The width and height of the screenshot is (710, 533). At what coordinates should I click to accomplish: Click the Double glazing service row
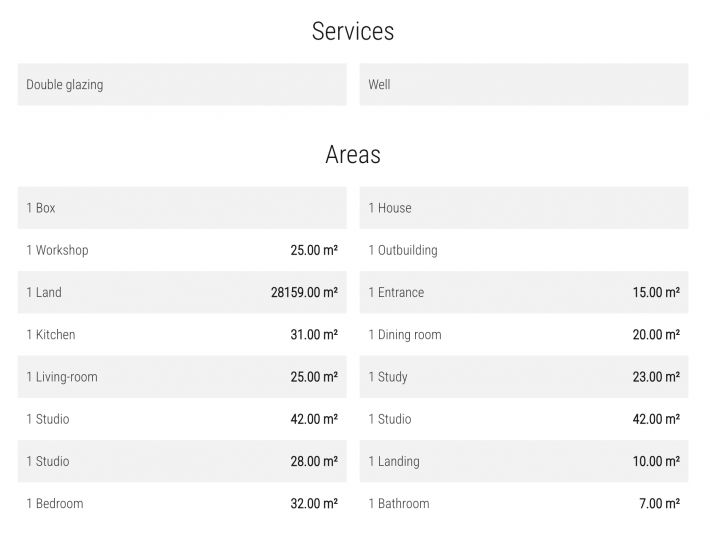coord(182,85)
